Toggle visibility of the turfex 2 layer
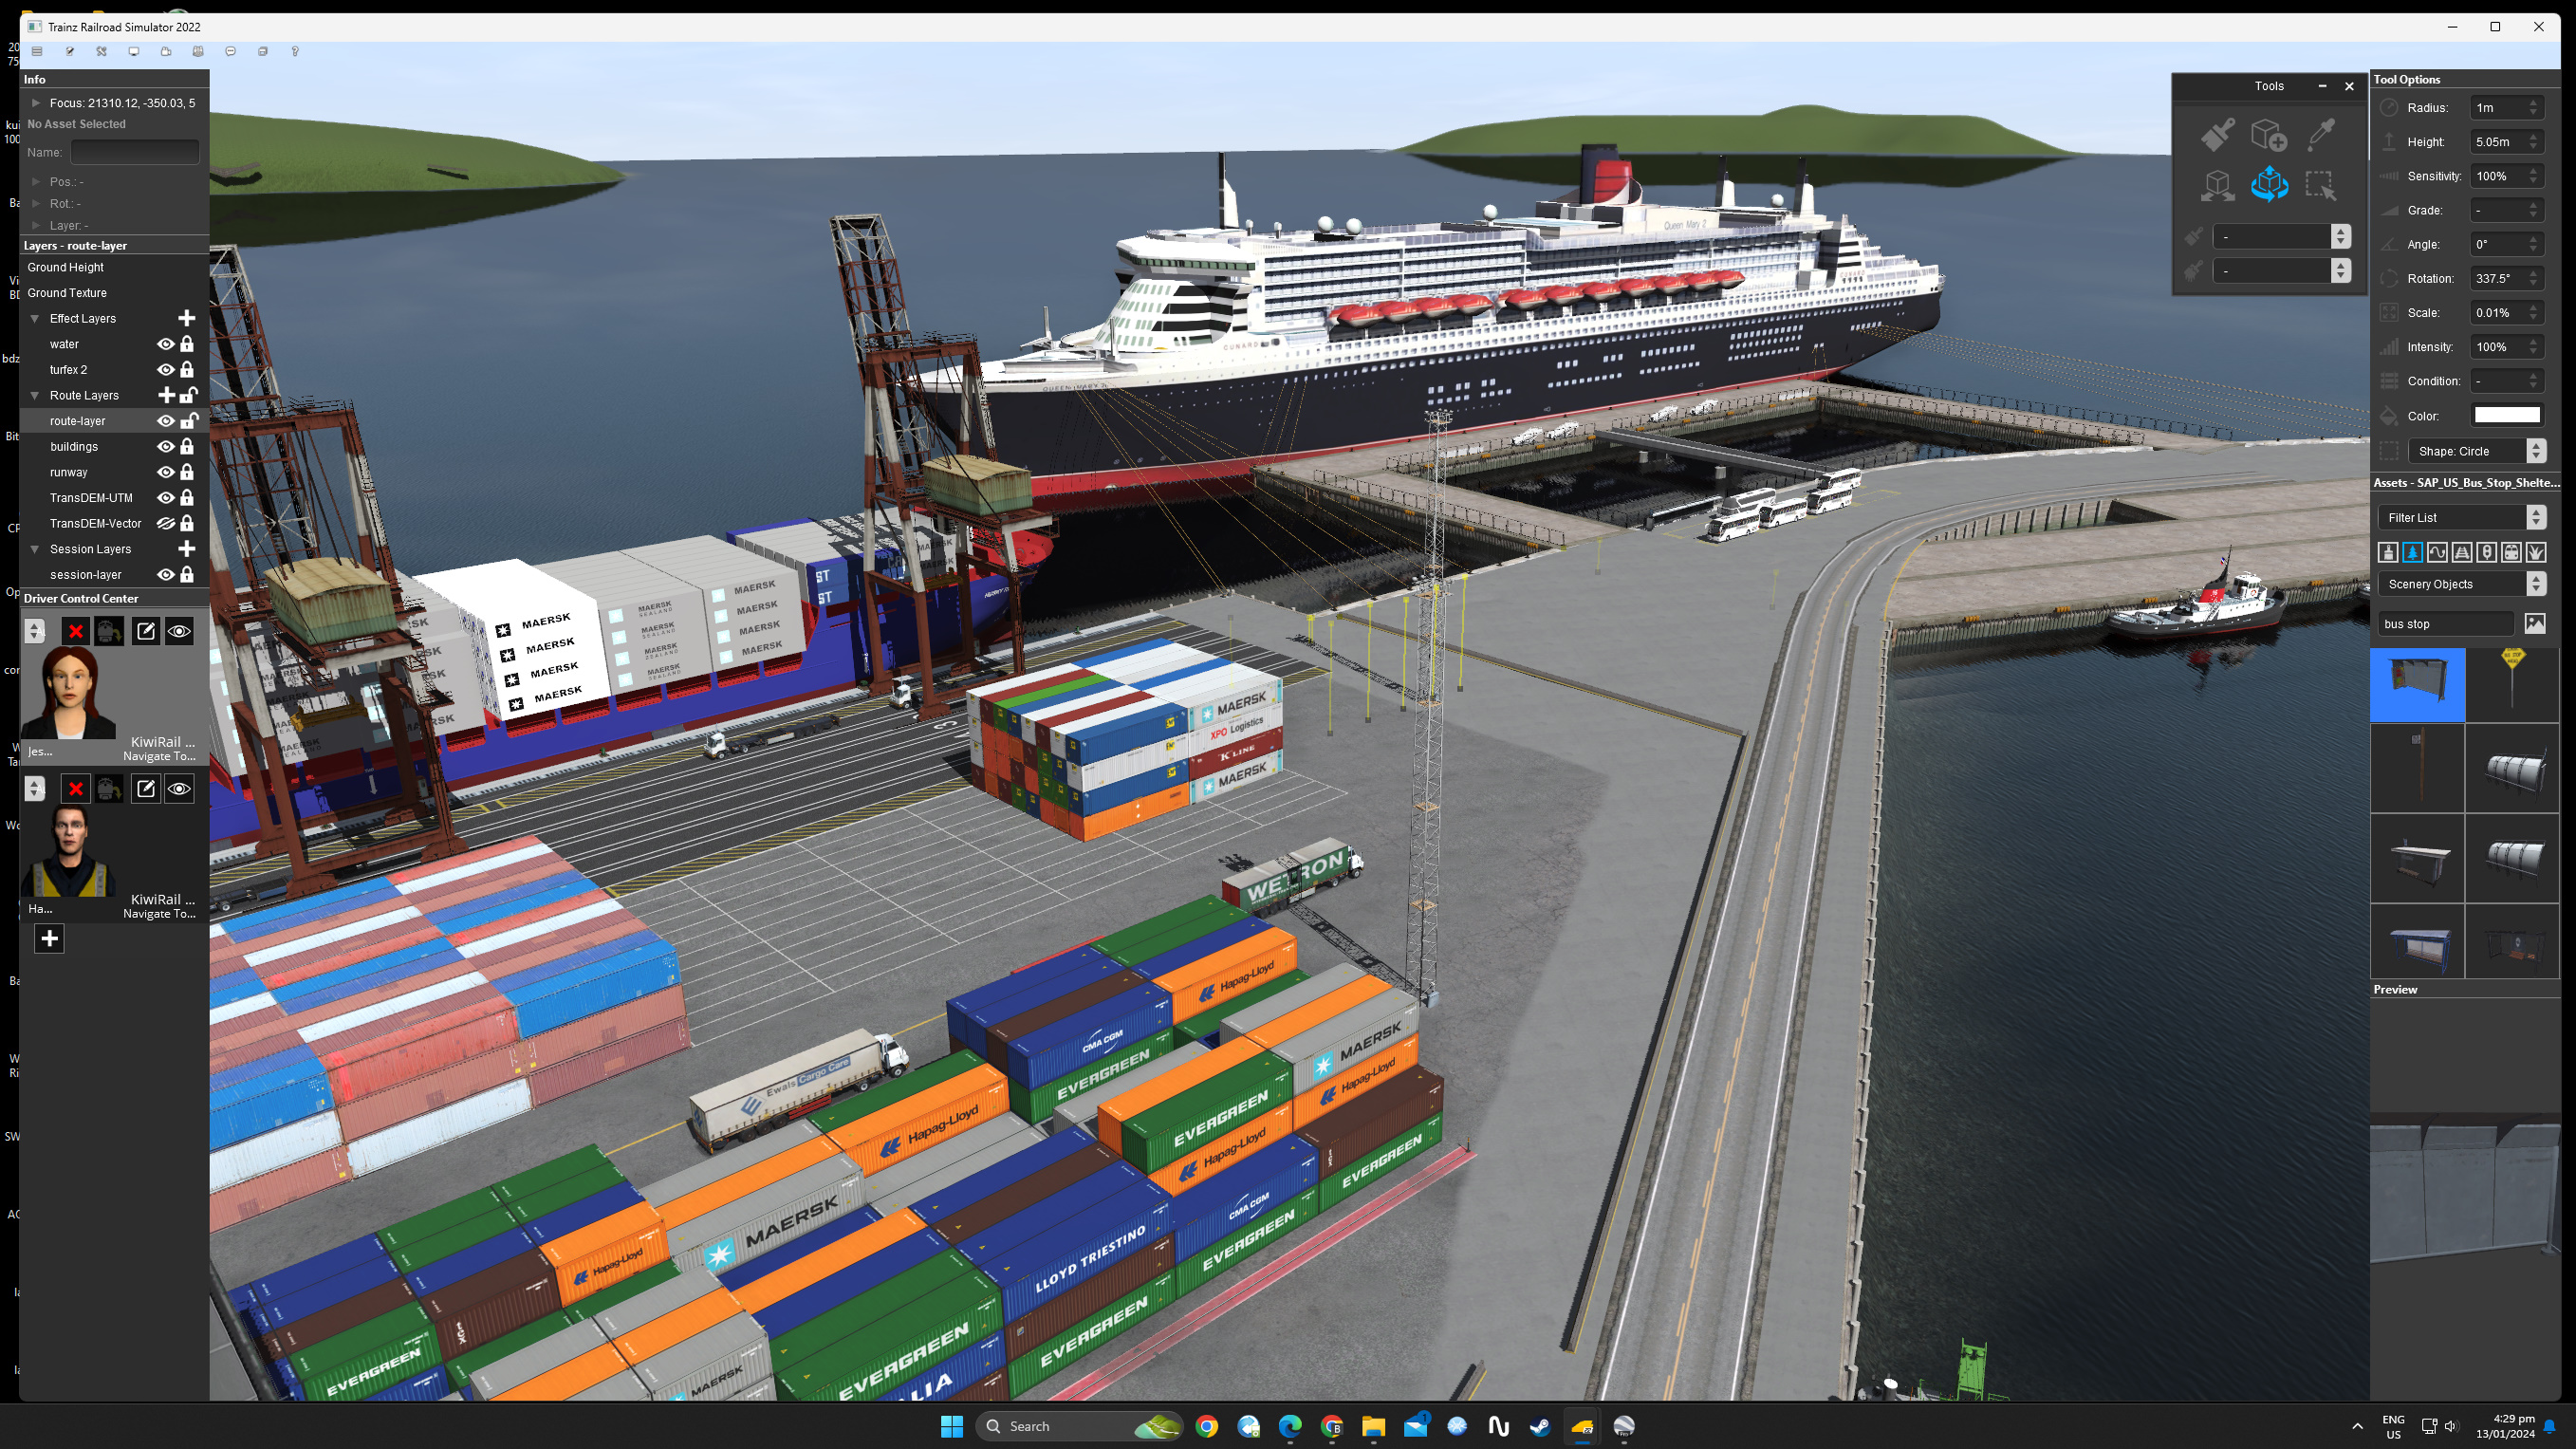This screenshot has width=2576, height=1449. pos(166,370)
